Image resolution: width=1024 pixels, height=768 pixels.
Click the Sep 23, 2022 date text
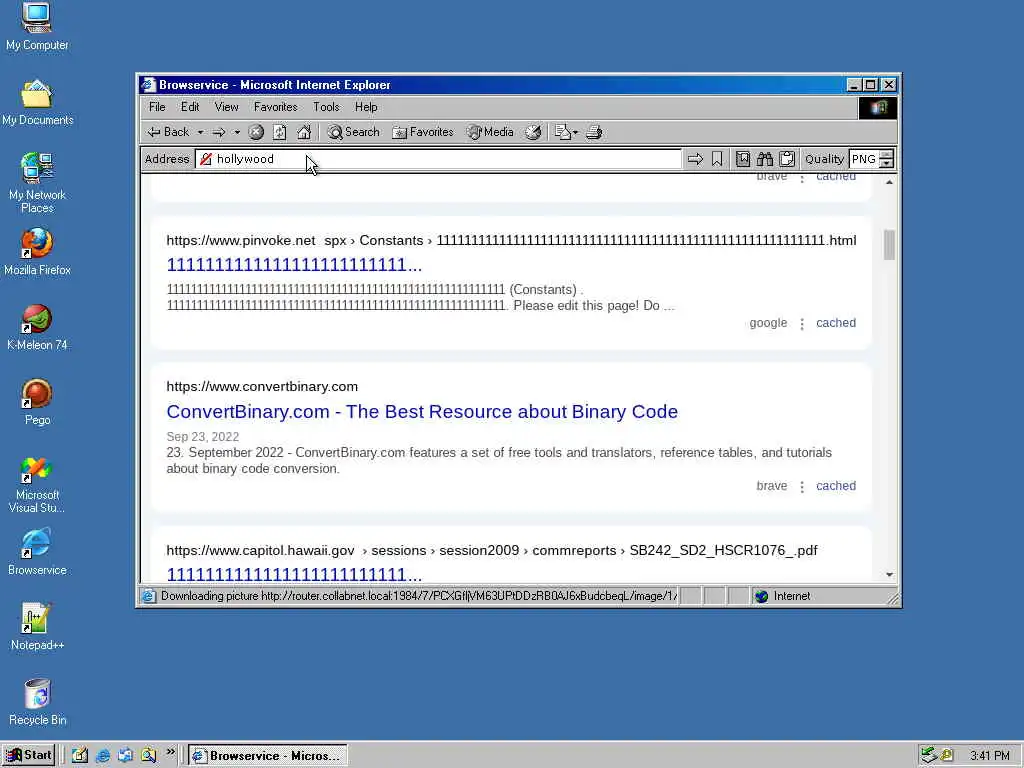point(202,436)
